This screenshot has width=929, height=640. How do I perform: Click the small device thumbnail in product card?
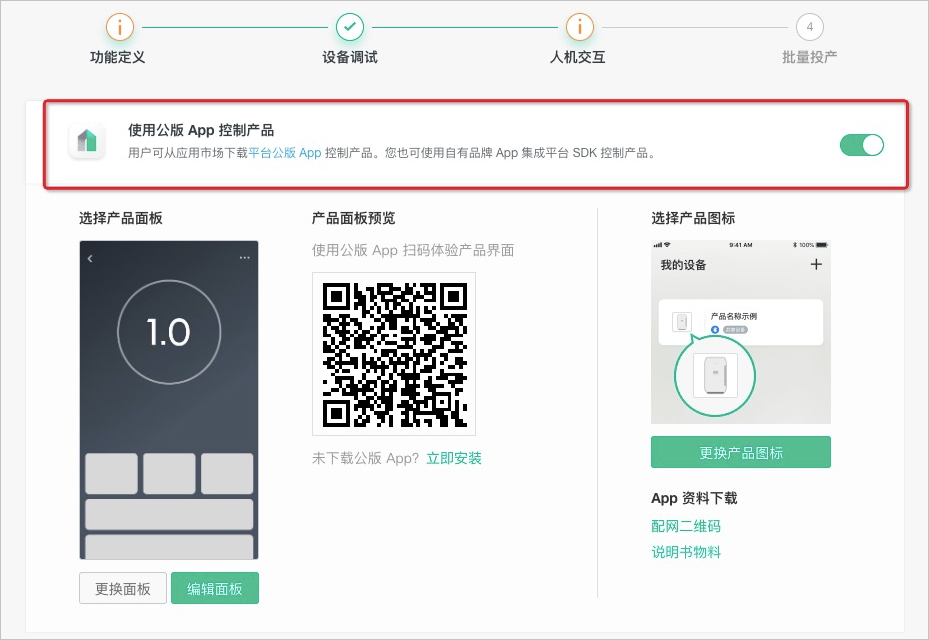(x=681, y=322)
